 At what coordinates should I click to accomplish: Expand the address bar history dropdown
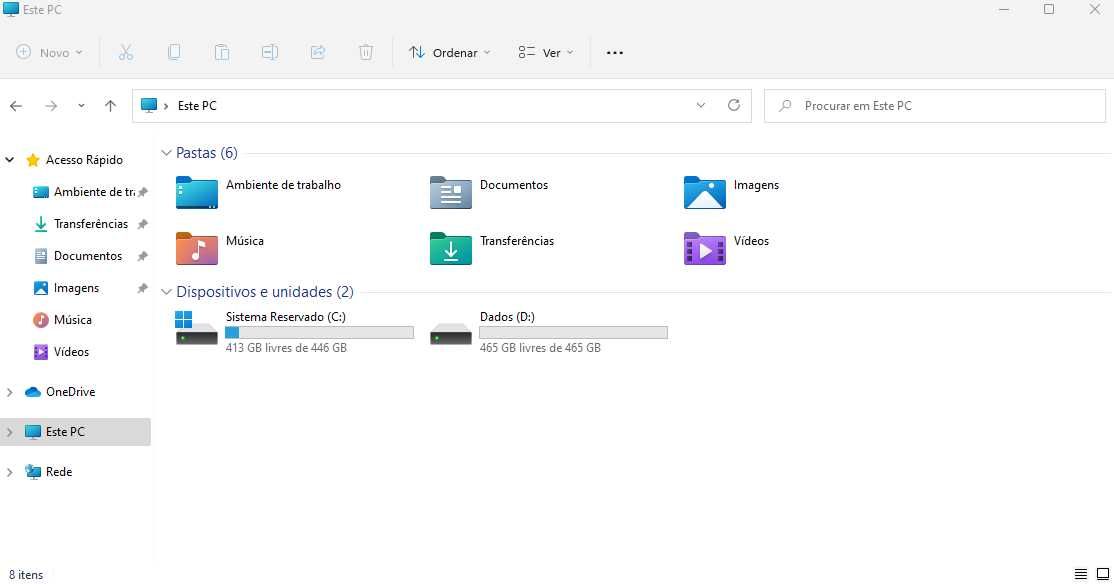tap(701, 105)
